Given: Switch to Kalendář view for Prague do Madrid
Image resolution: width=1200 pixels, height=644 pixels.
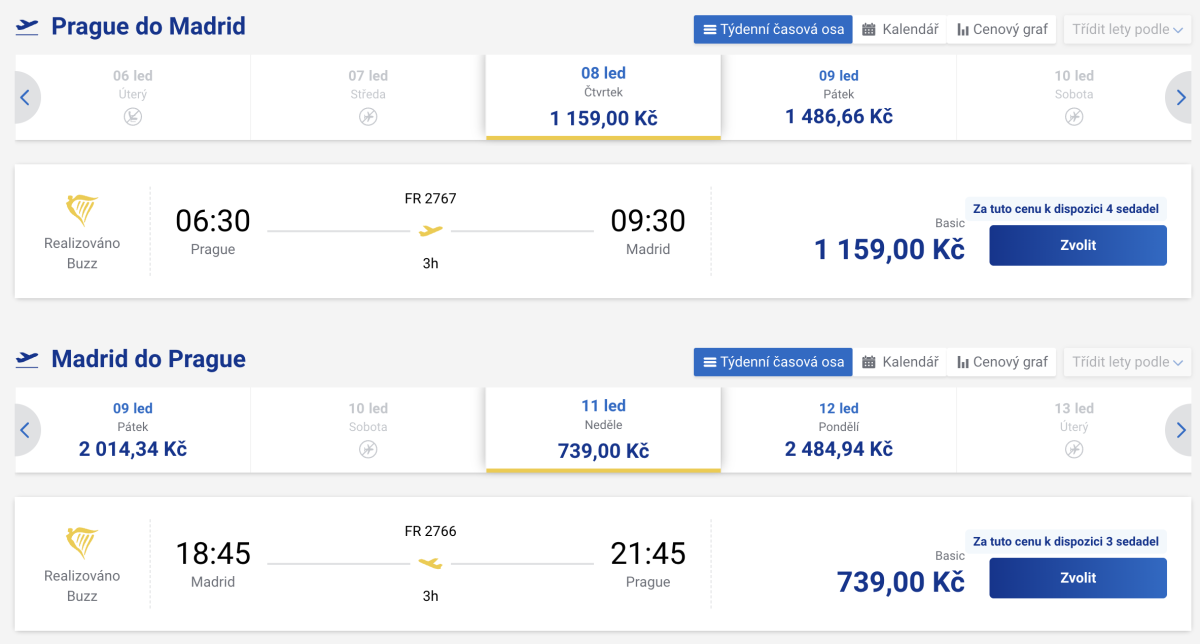Looking at the screenshot, I should point(900,29).
